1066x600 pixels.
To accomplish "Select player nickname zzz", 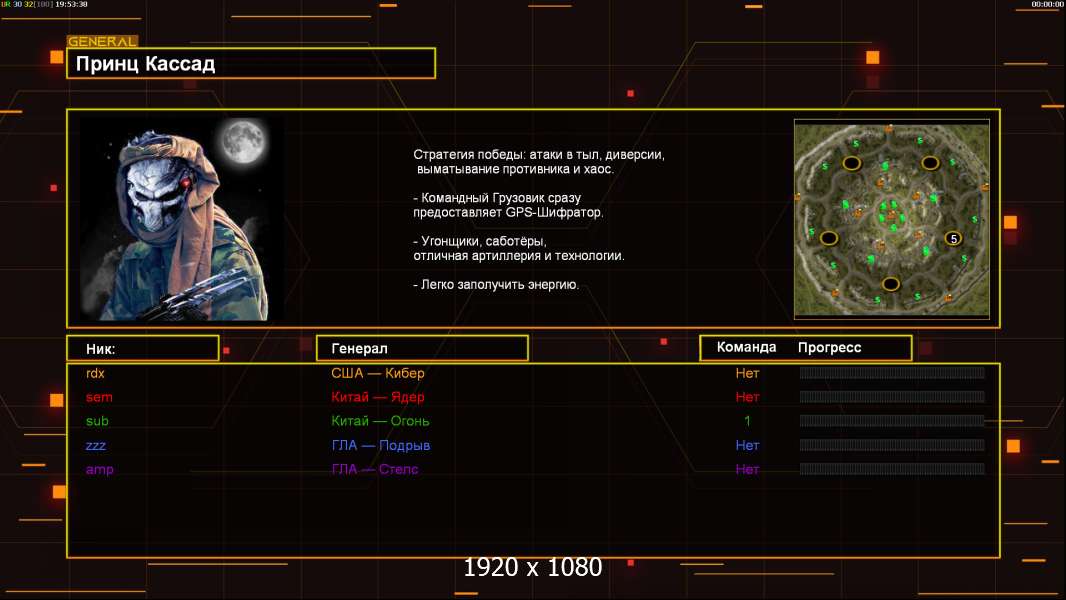I will point(96,446).
